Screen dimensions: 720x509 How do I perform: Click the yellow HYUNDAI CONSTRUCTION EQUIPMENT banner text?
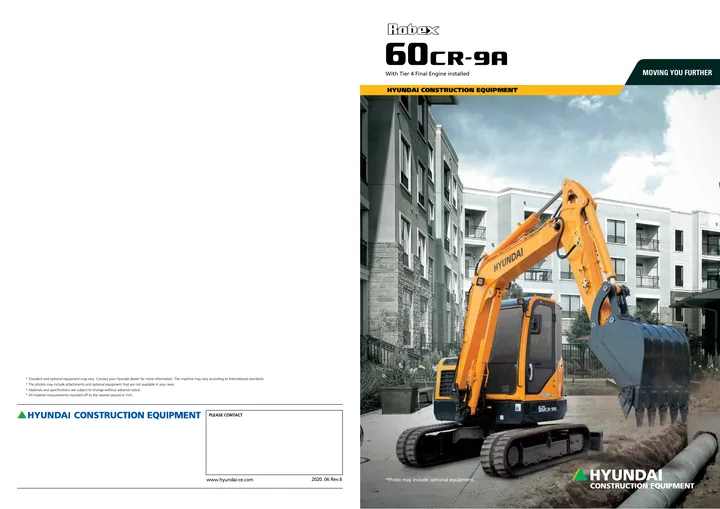click(452, 90)
